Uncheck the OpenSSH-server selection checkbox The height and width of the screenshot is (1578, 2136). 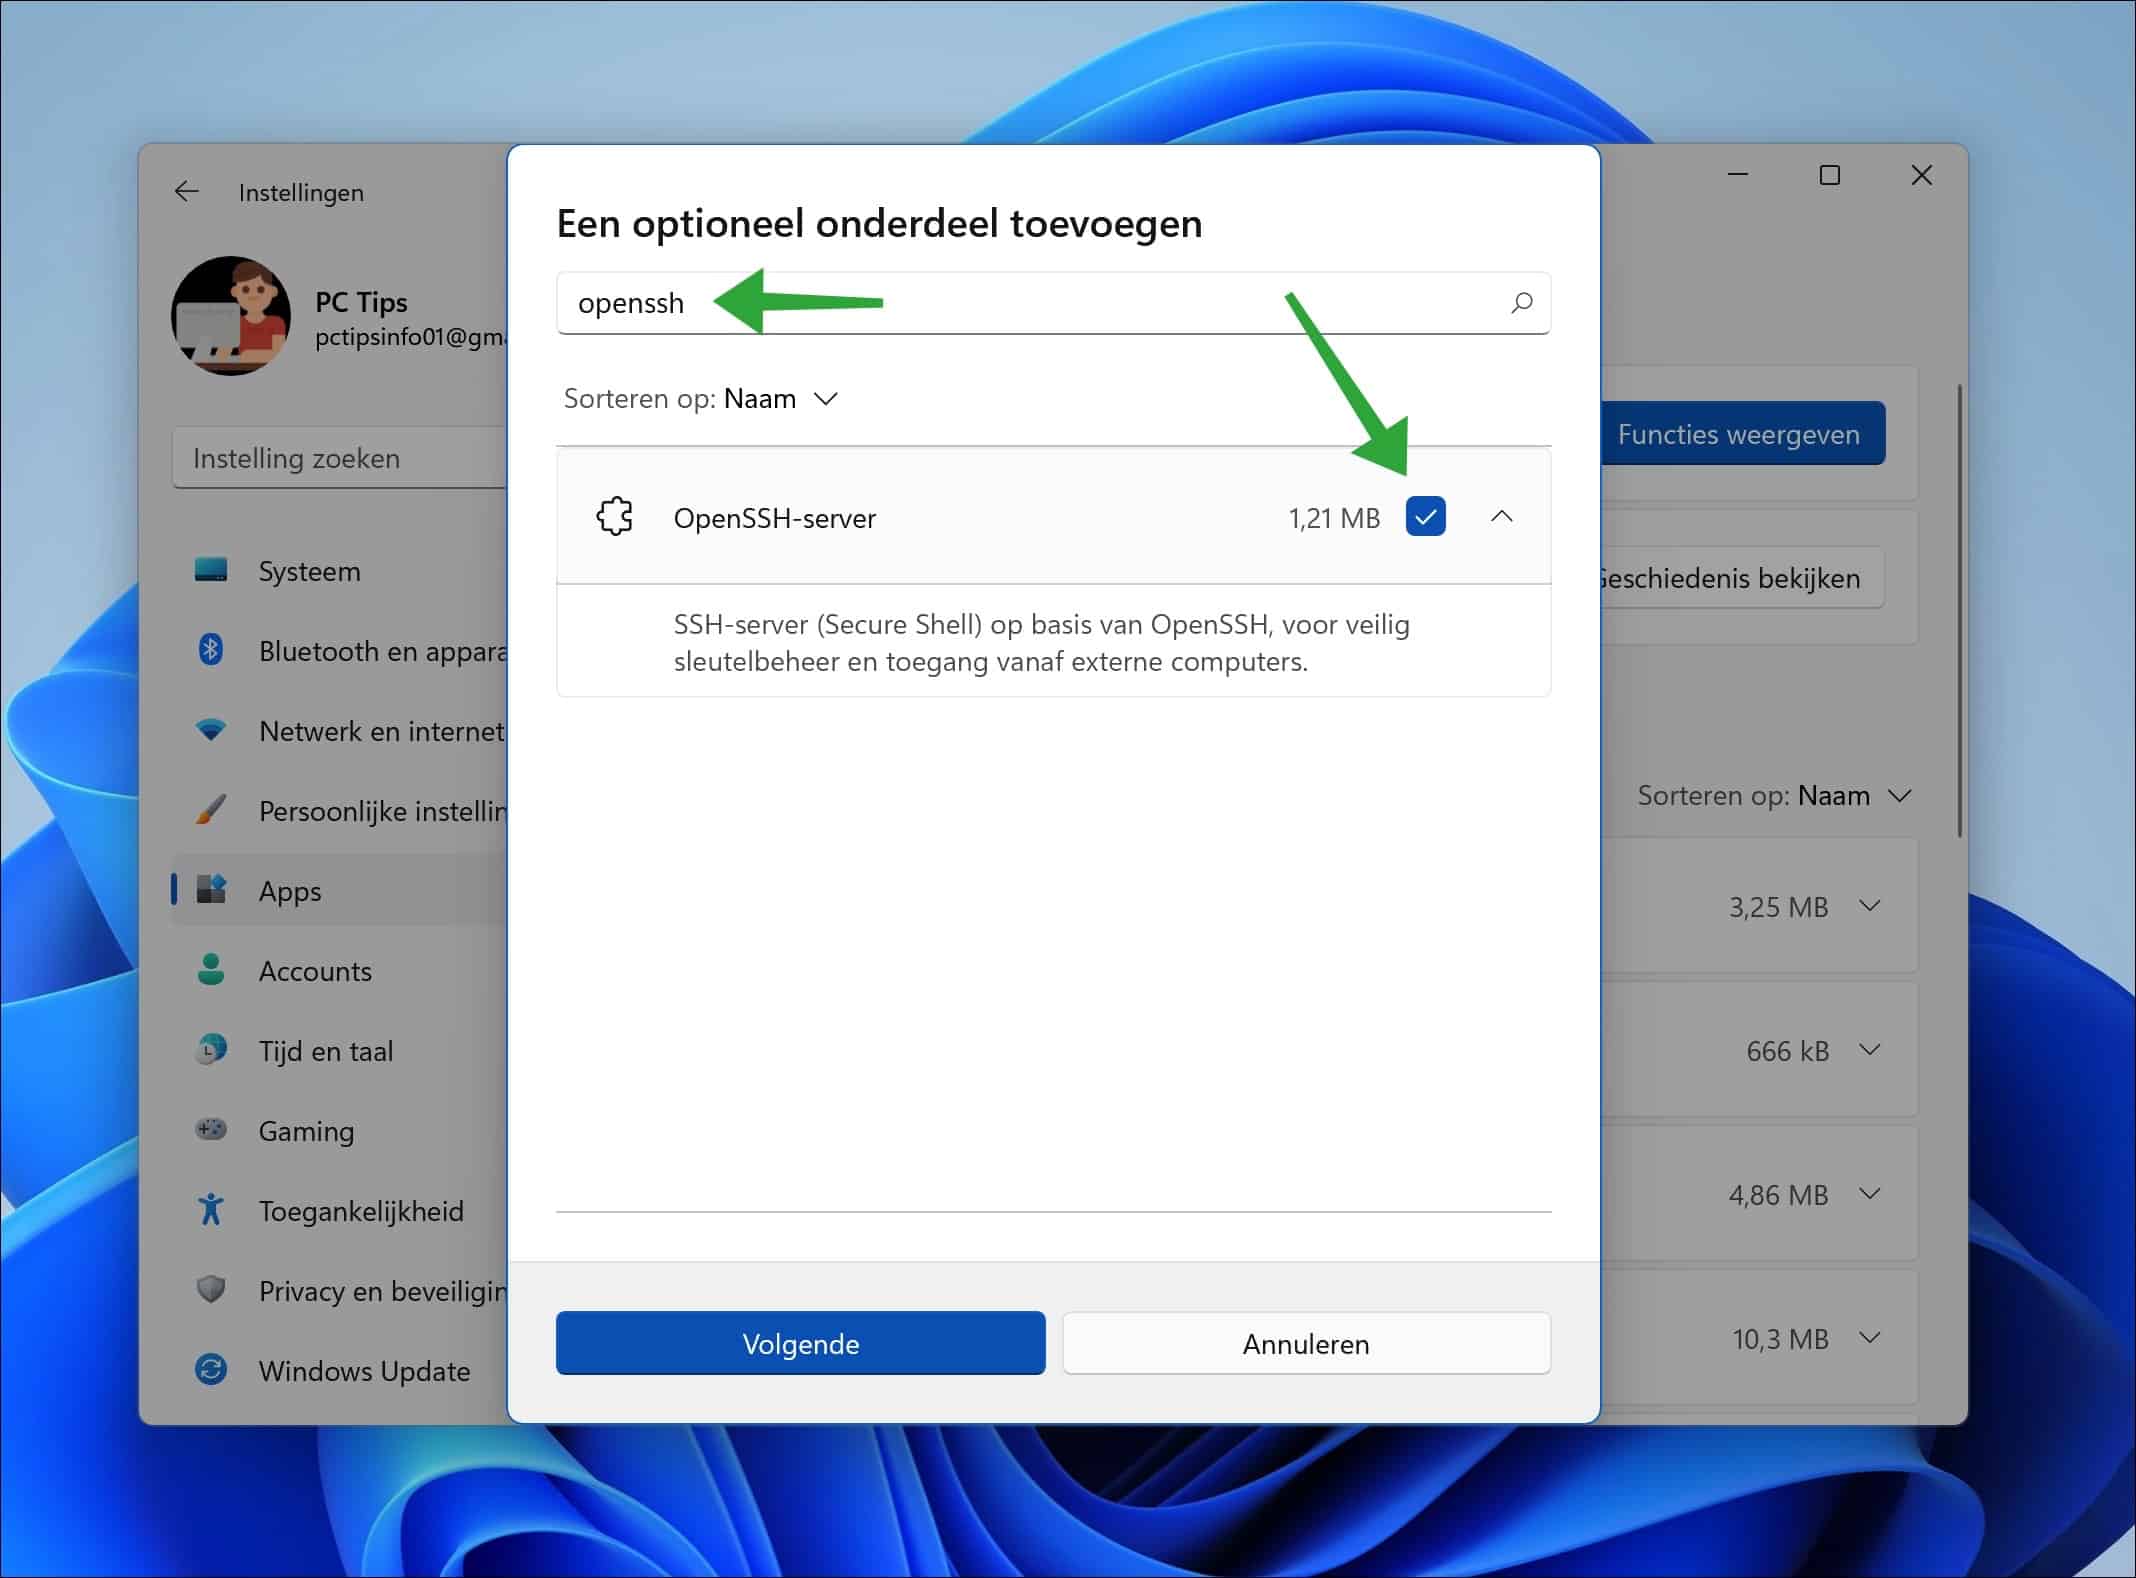[1427, 517]
